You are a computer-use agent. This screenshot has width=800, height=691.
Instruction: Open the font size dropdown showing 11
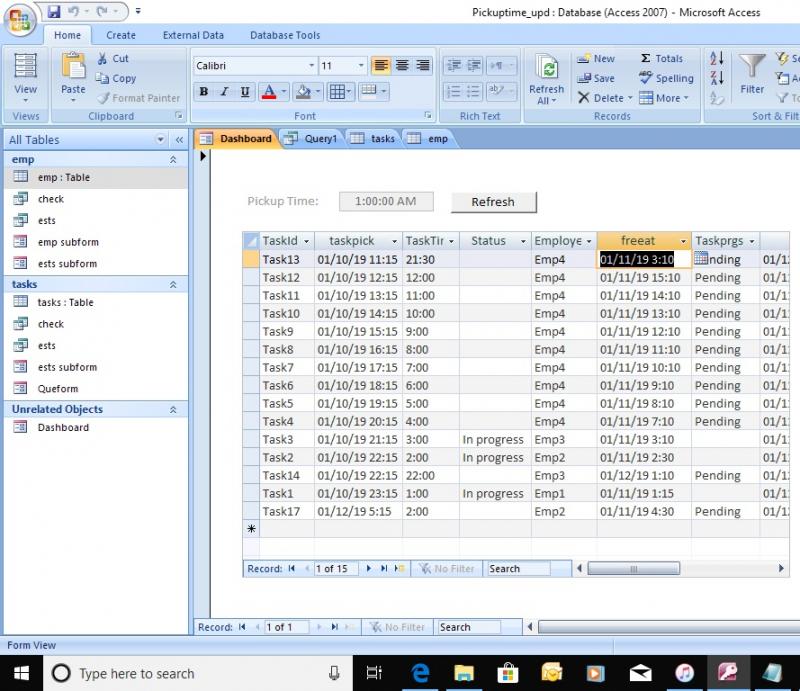tap(361, 65)
